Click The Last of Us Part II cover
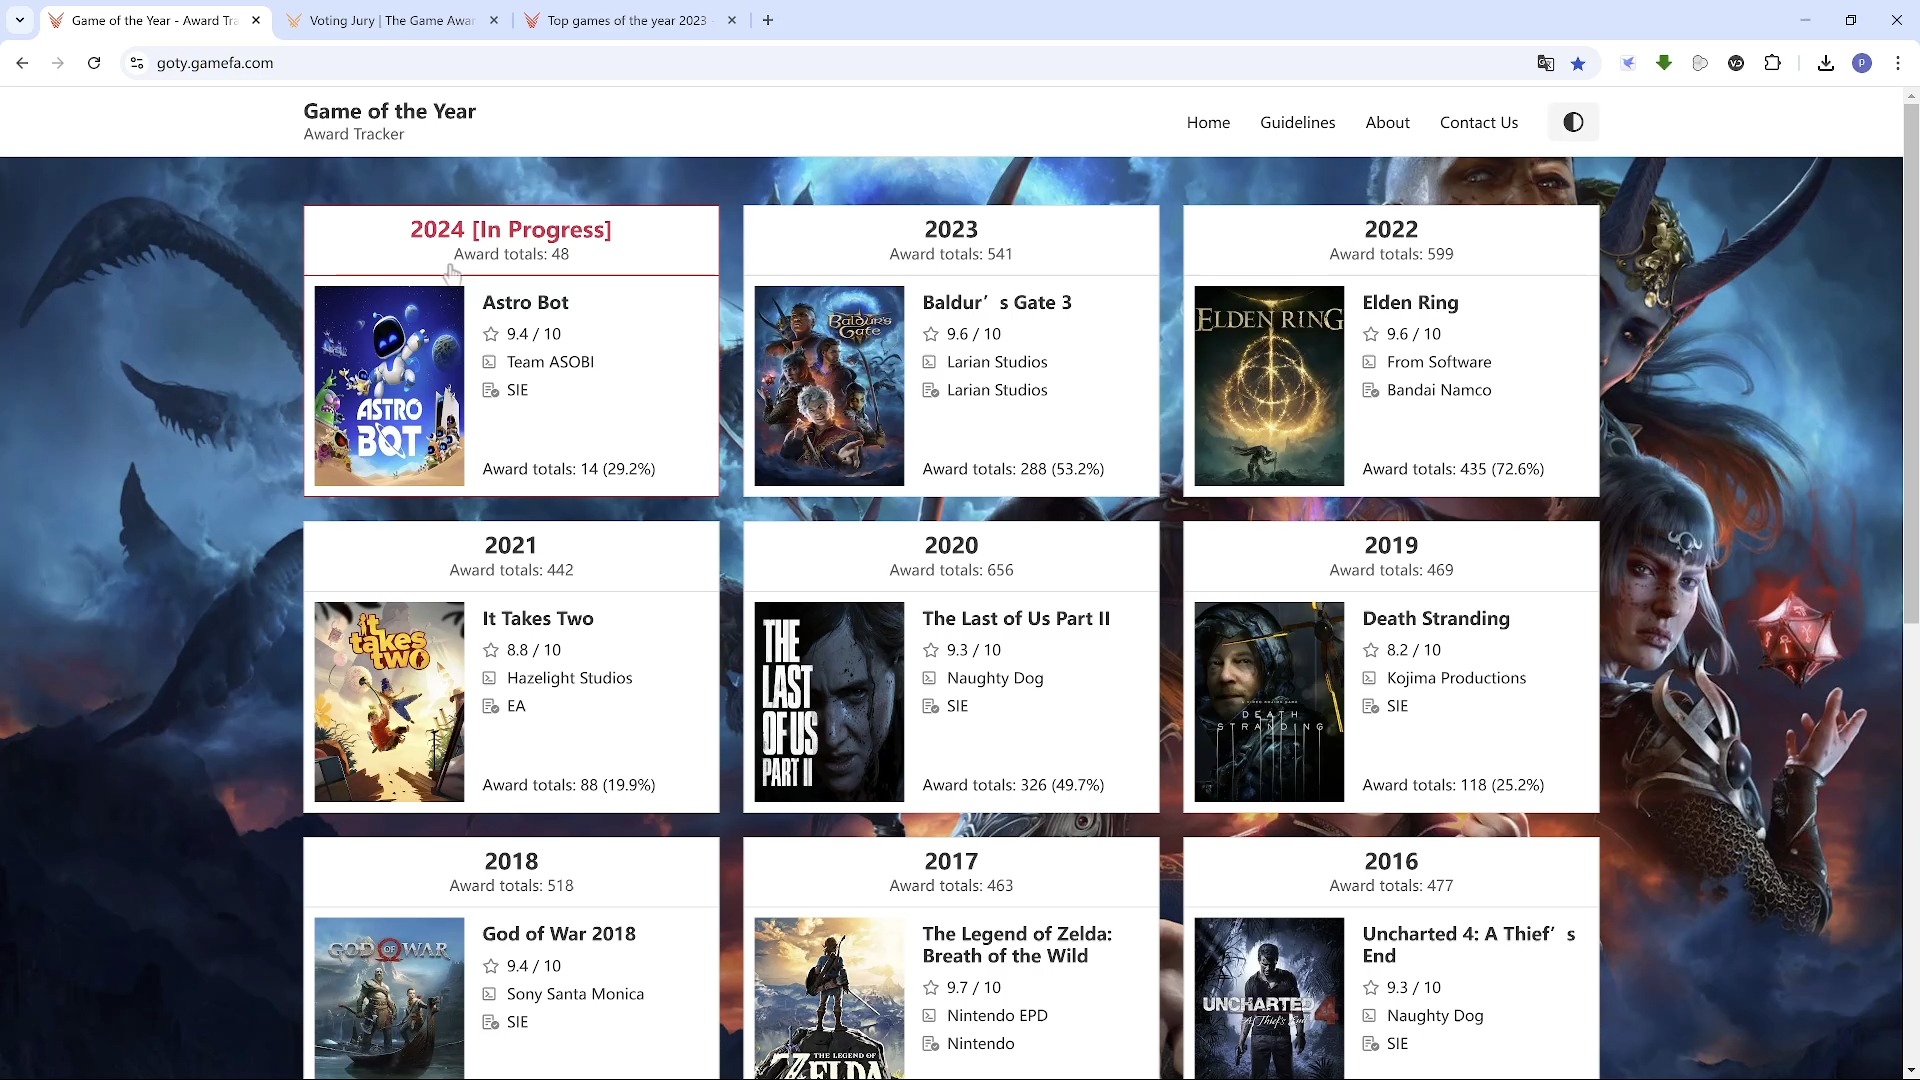Viewport: 1920px width, 1080px height. coord(829,702)
